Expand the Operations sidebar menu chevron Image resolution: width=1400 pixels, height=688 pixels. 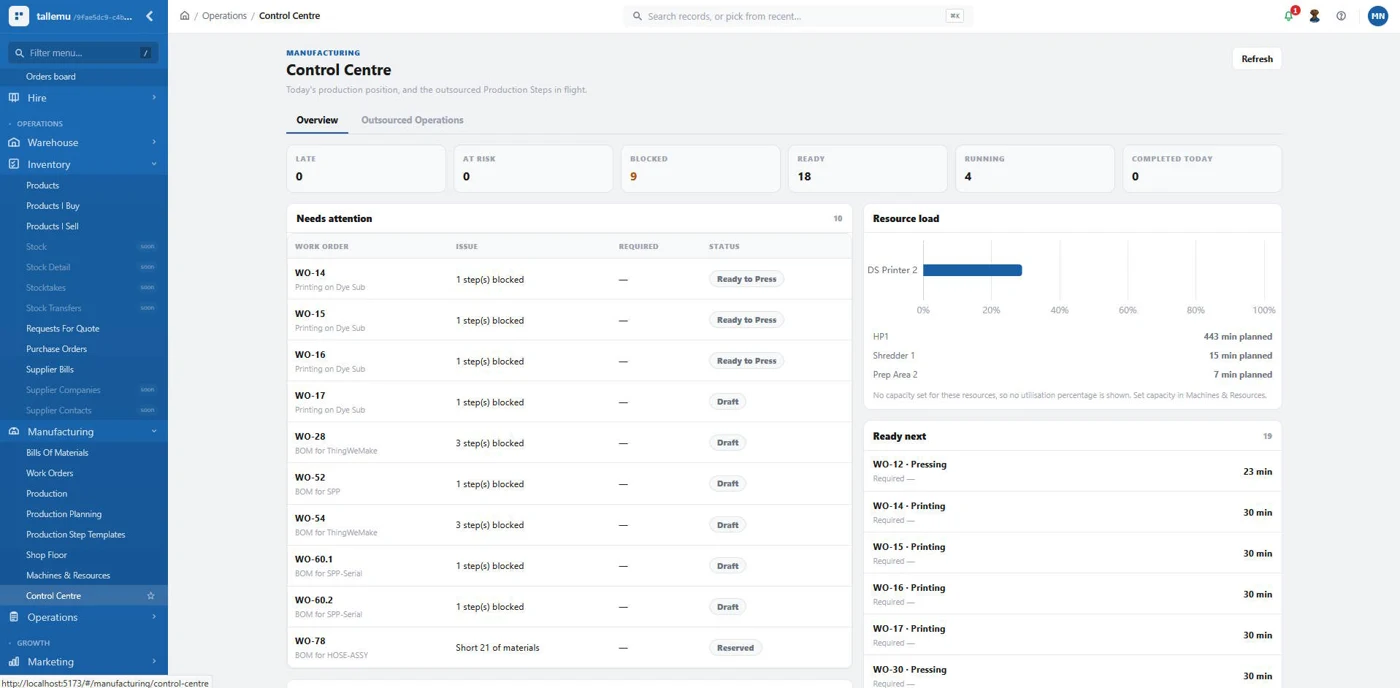pos(154,617)
